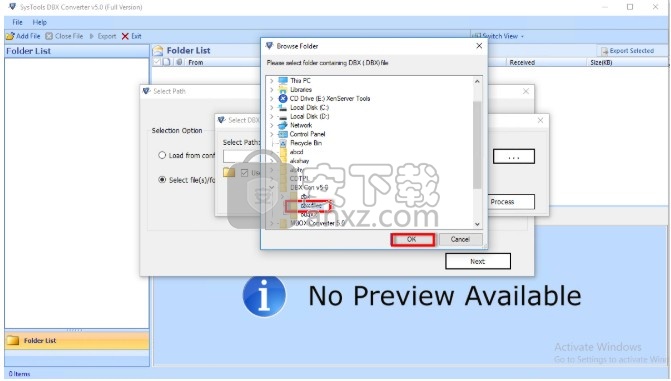This screenshot has width=671, height=381.
Task: Open the Switch View dropdown
Action: click(x=498, y=36)
